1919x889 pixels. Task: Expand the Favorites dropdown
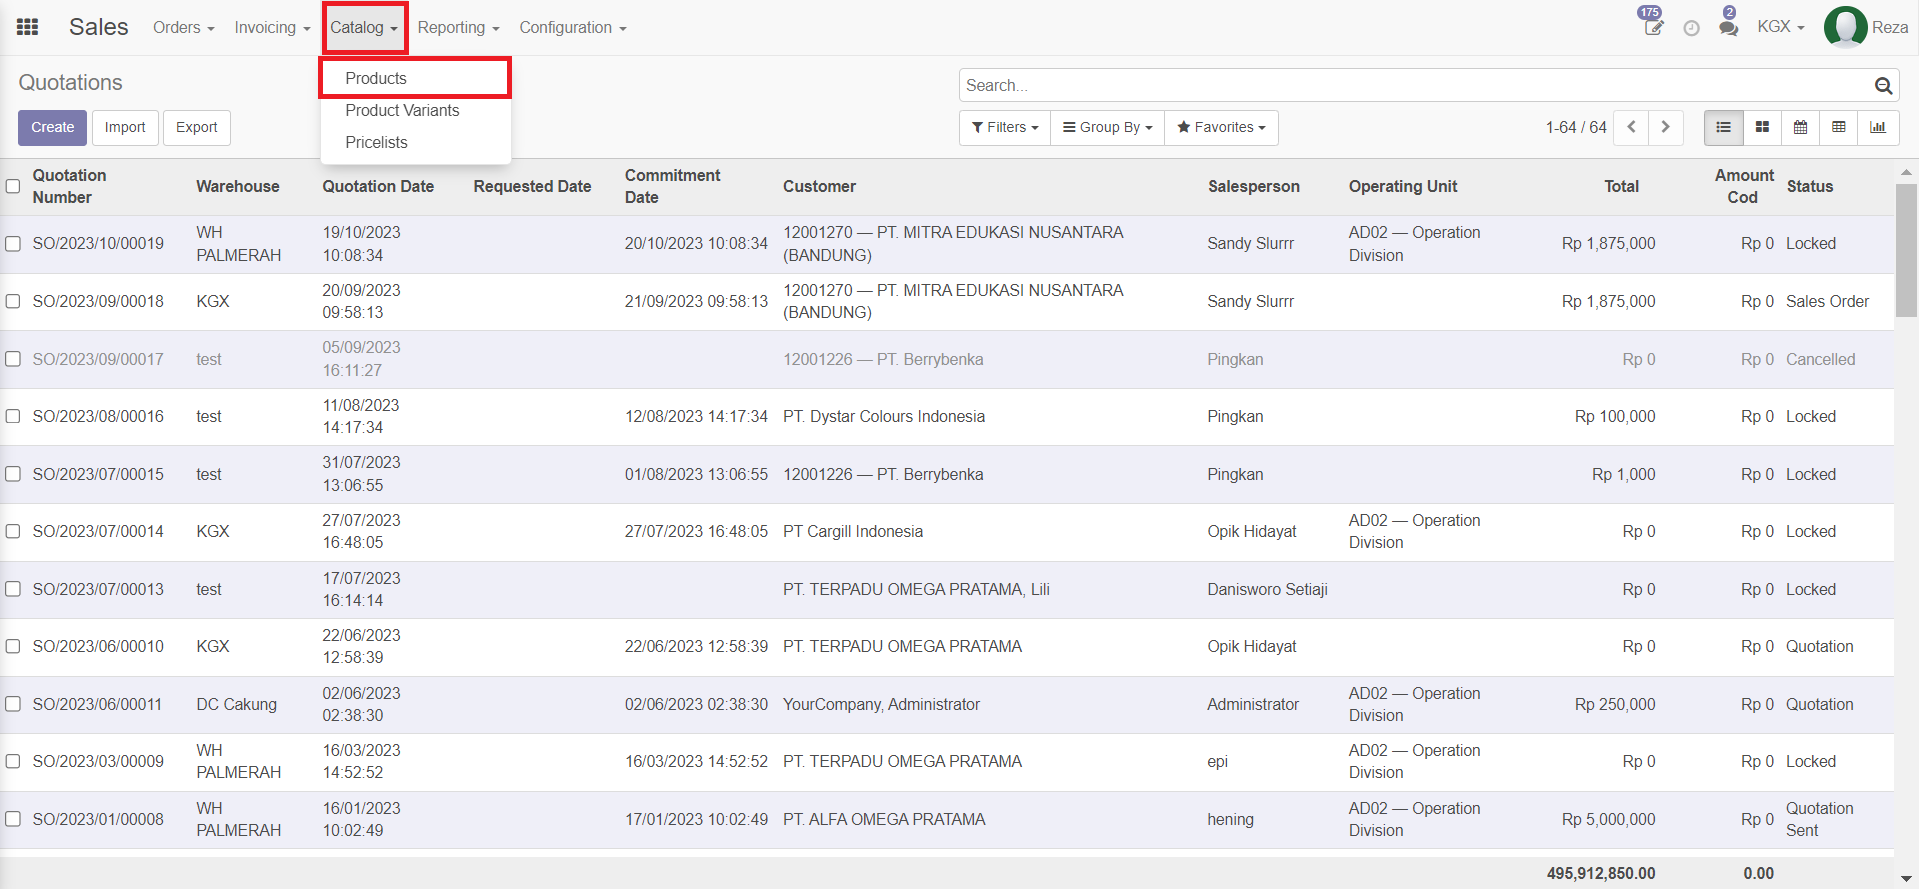pos(1221,127)
